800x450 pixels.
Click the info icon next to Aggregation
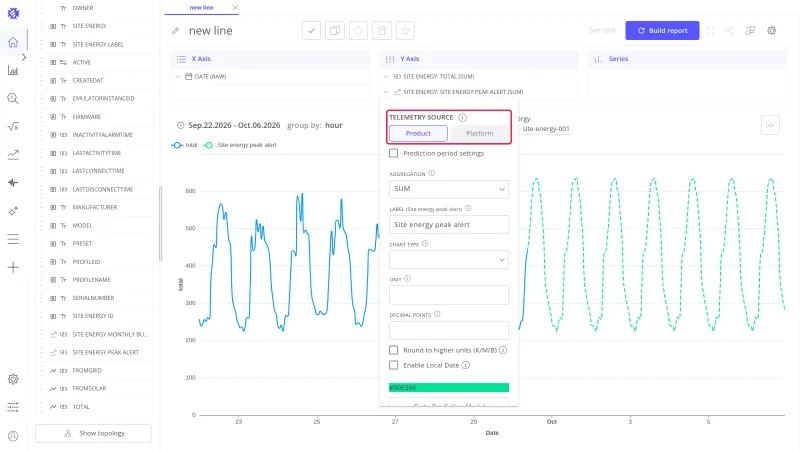(x=432, y=173)
